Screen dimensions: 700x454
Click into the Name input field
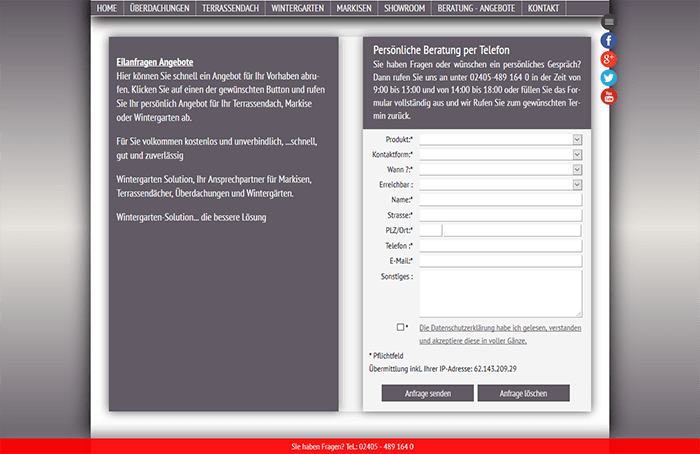[499, 200]
